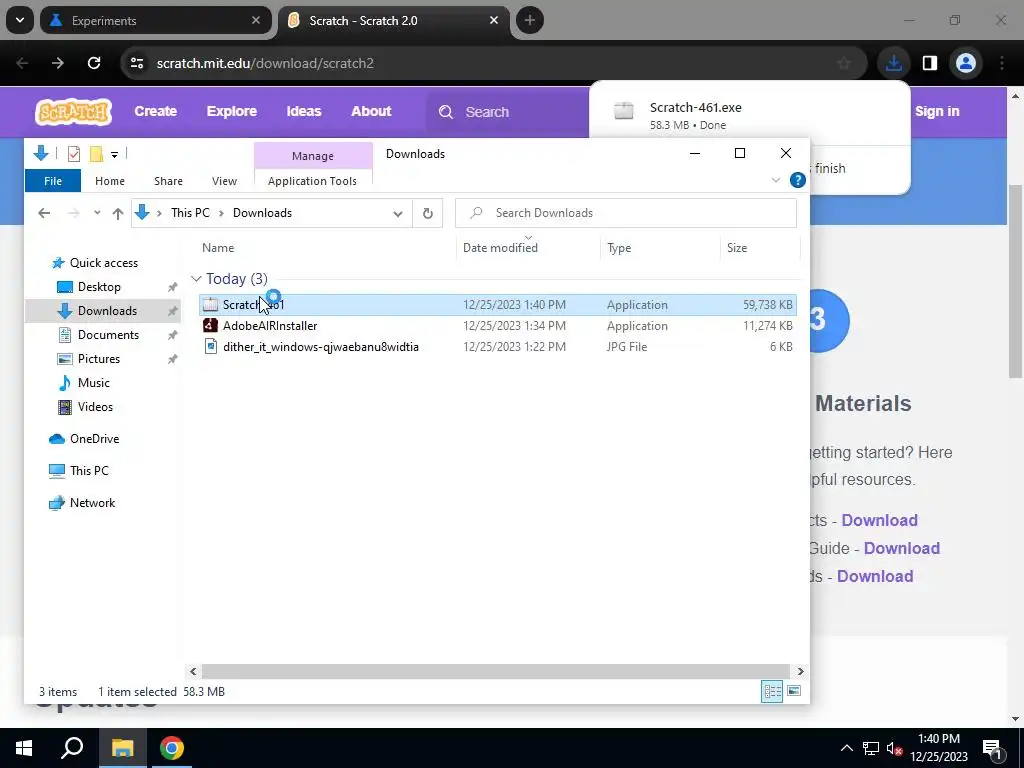Image resolution: width=1024 pixels, height=768 pixels.
Task: Click New folder icon in title bar
Action: 96,154
